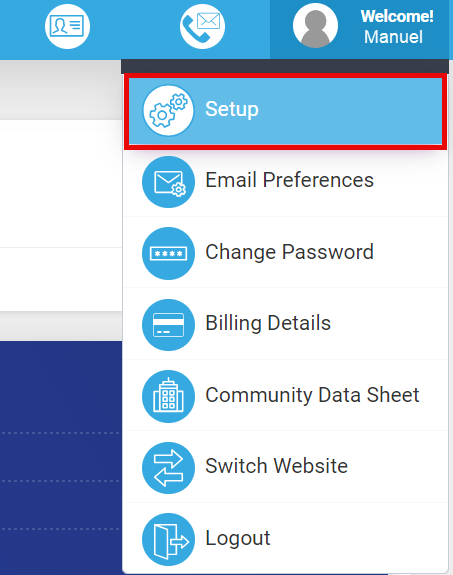Screen dimensions: 453x575
Task: Click the Logout door icon
Action: (168, 539)
